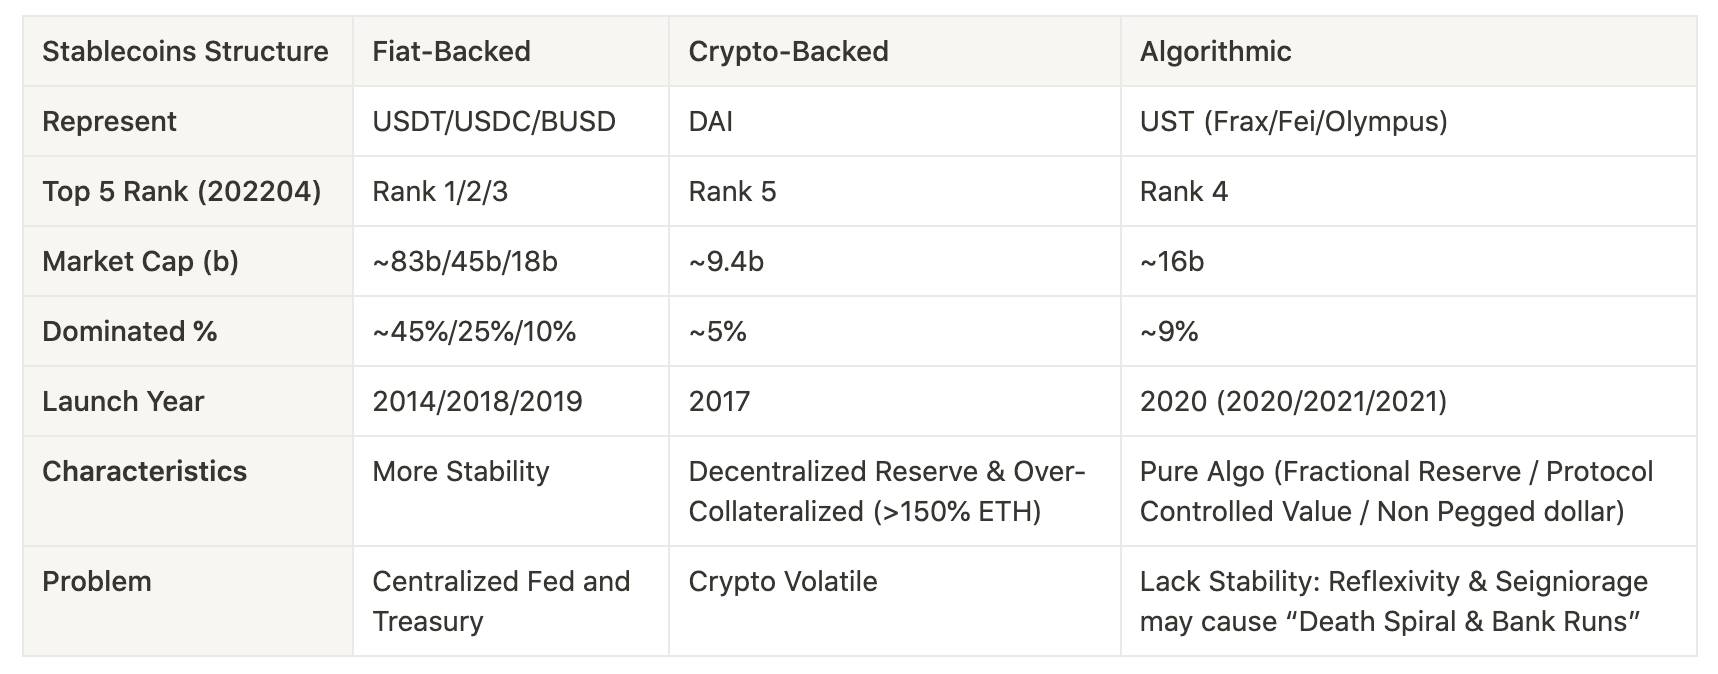Image resolution: width=1718 pixels, height=674 pixels.
Task: Select the Crypto-Backed column header
Action: (x=895, y=51)
